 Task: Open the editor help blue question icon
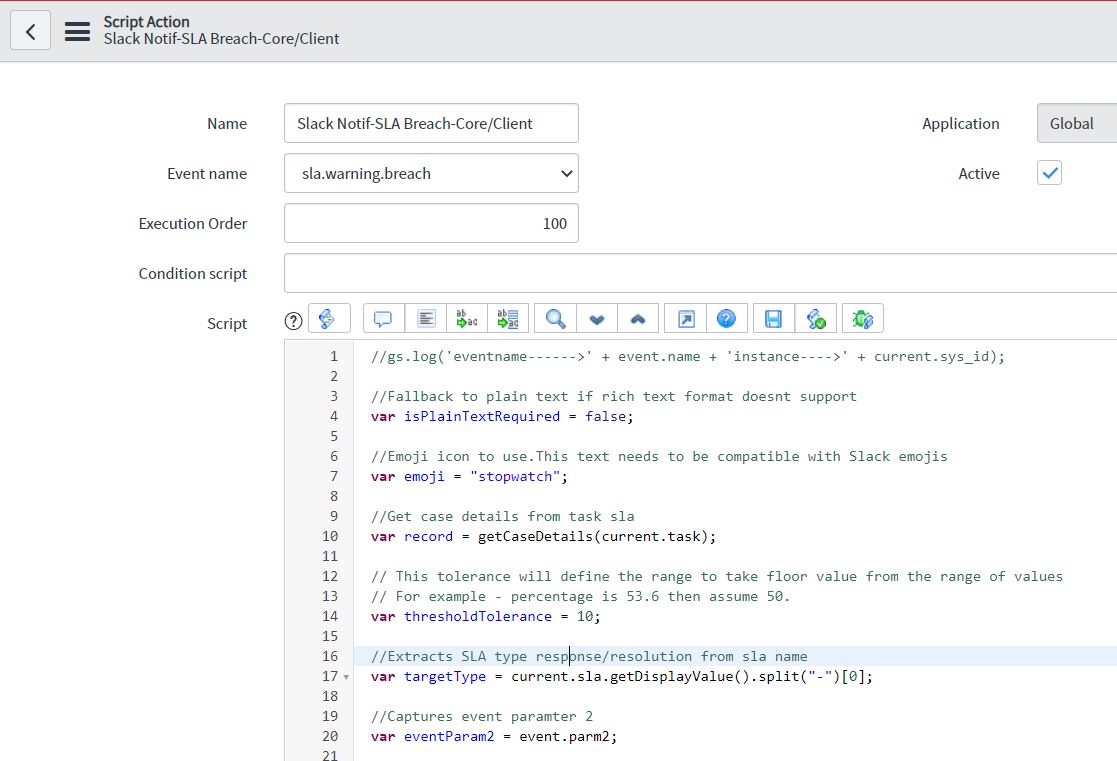point(727,319)
